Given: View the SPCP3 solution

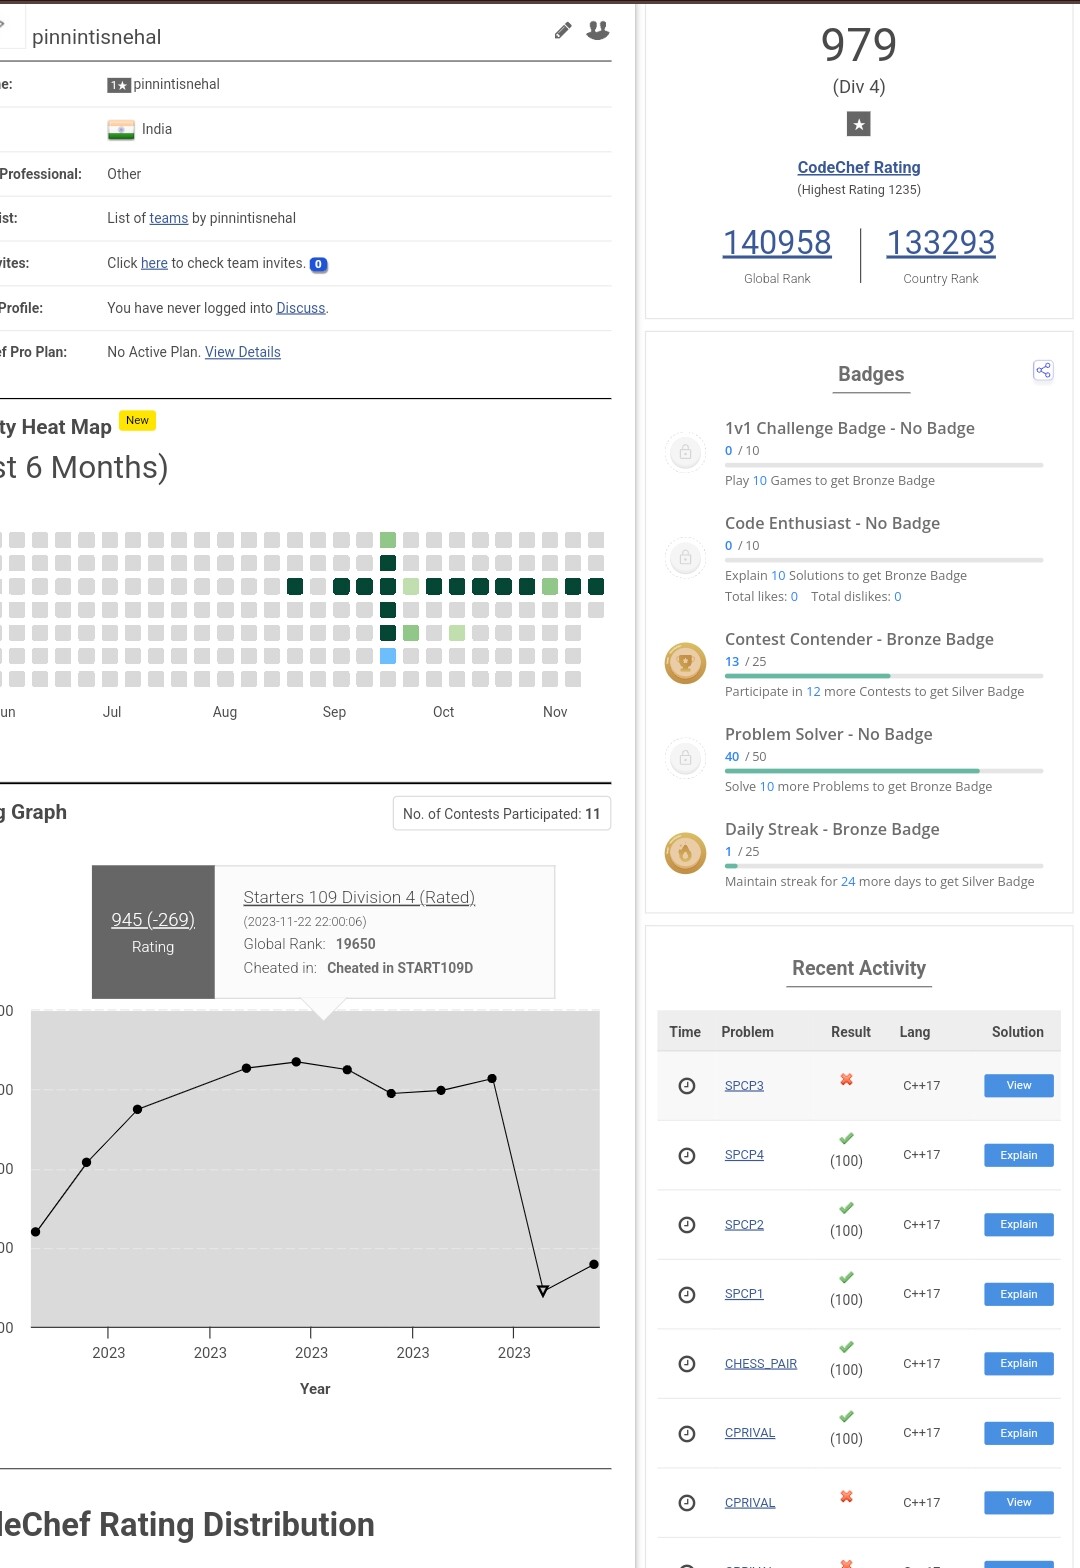Looking at the screenshot, I should [x=1018, y=1086].
